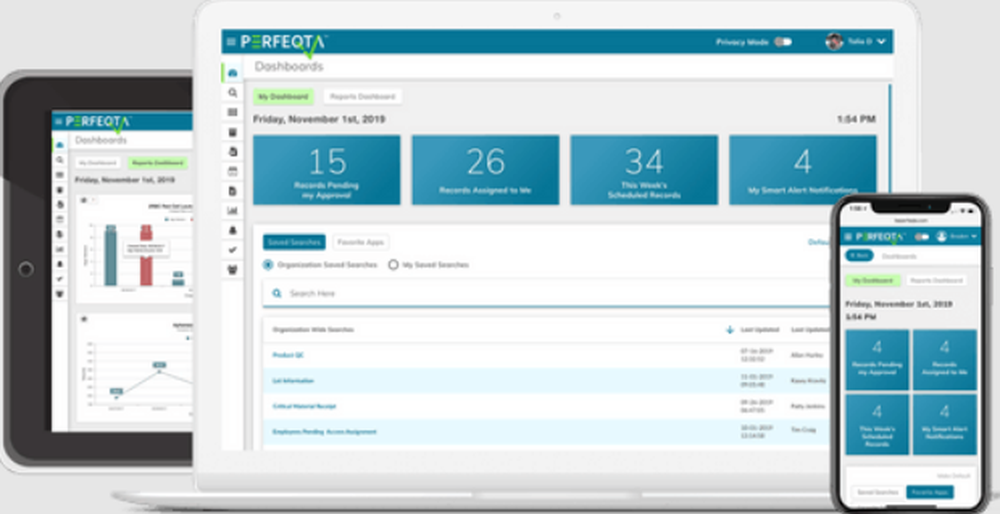Open the bar chart reports icon in laptop sidebar
The height and width of the screenshot is (514, 1000).
coord(233,210)
